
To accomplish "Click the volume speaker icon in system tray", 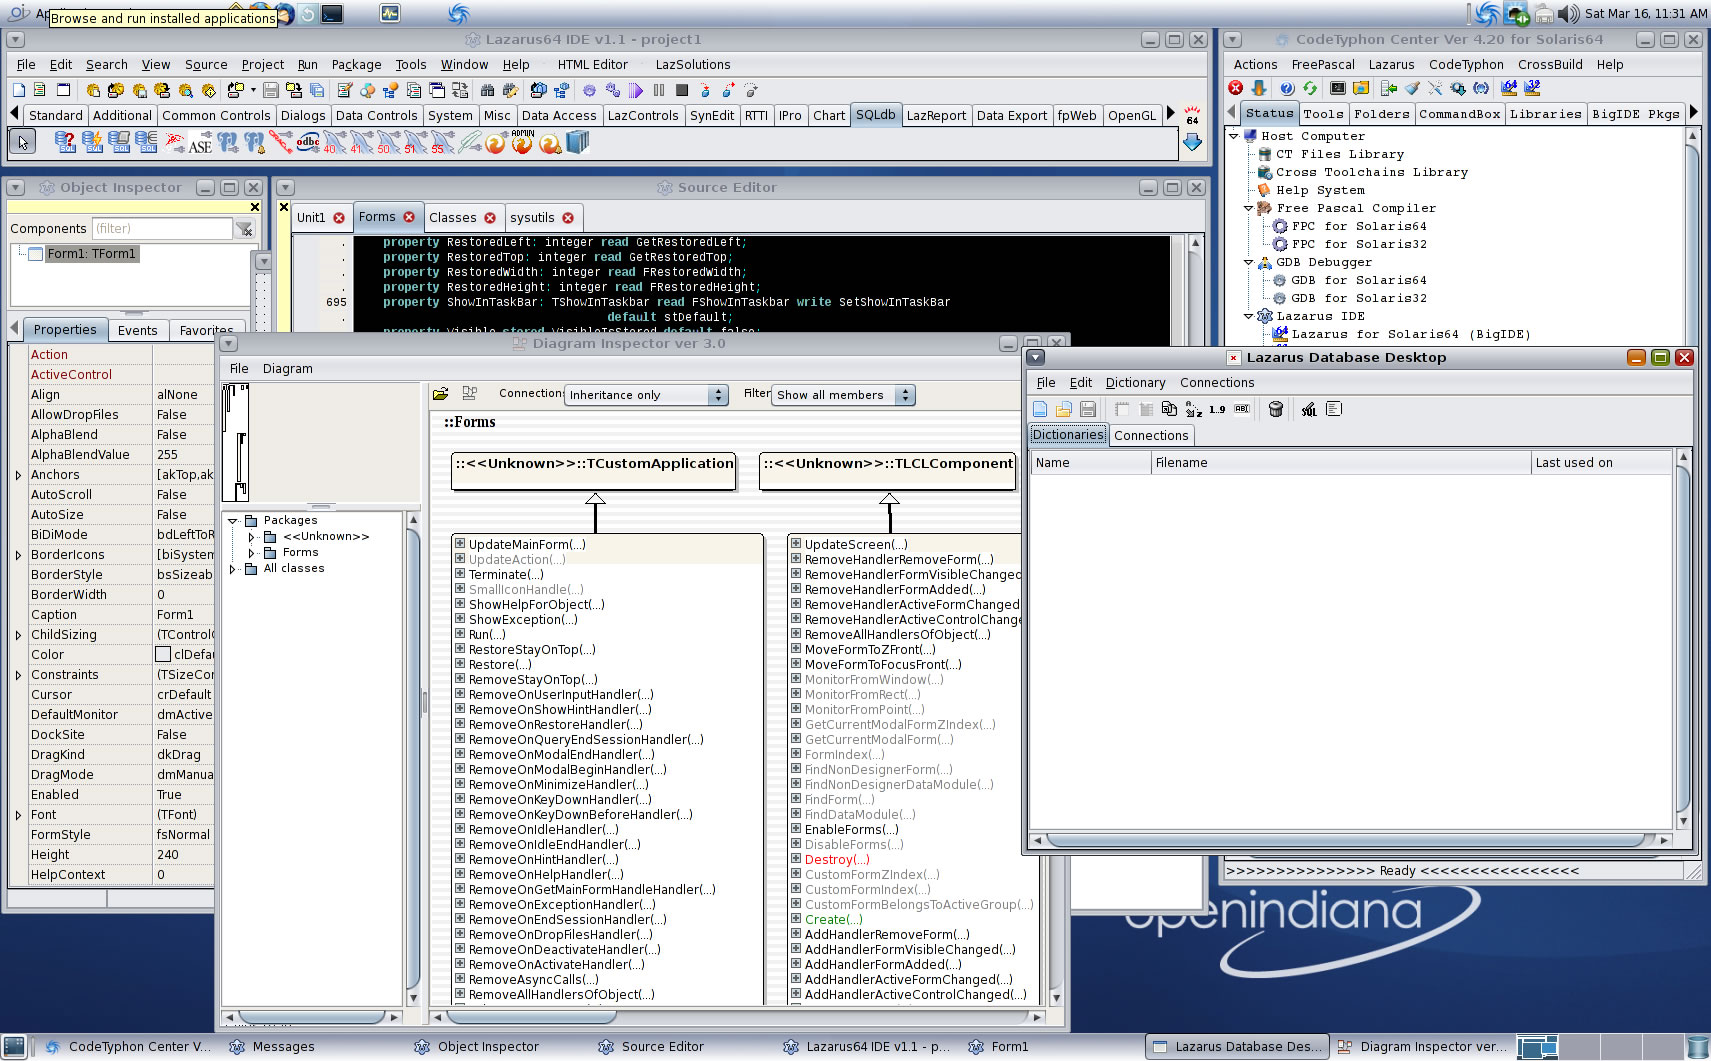I will pyautogui.click(x=1569, y=13).
